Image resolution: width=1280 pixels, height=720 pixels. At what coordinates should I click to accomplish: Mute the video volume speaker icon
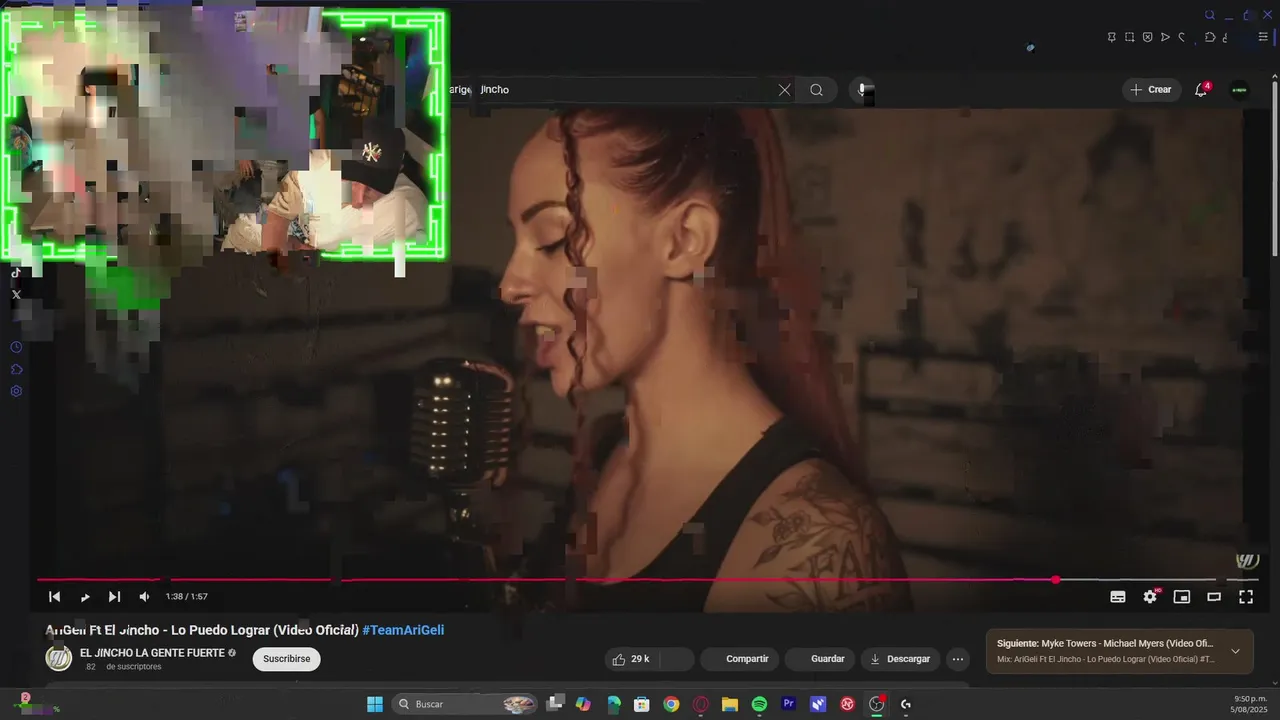point(144,597)
